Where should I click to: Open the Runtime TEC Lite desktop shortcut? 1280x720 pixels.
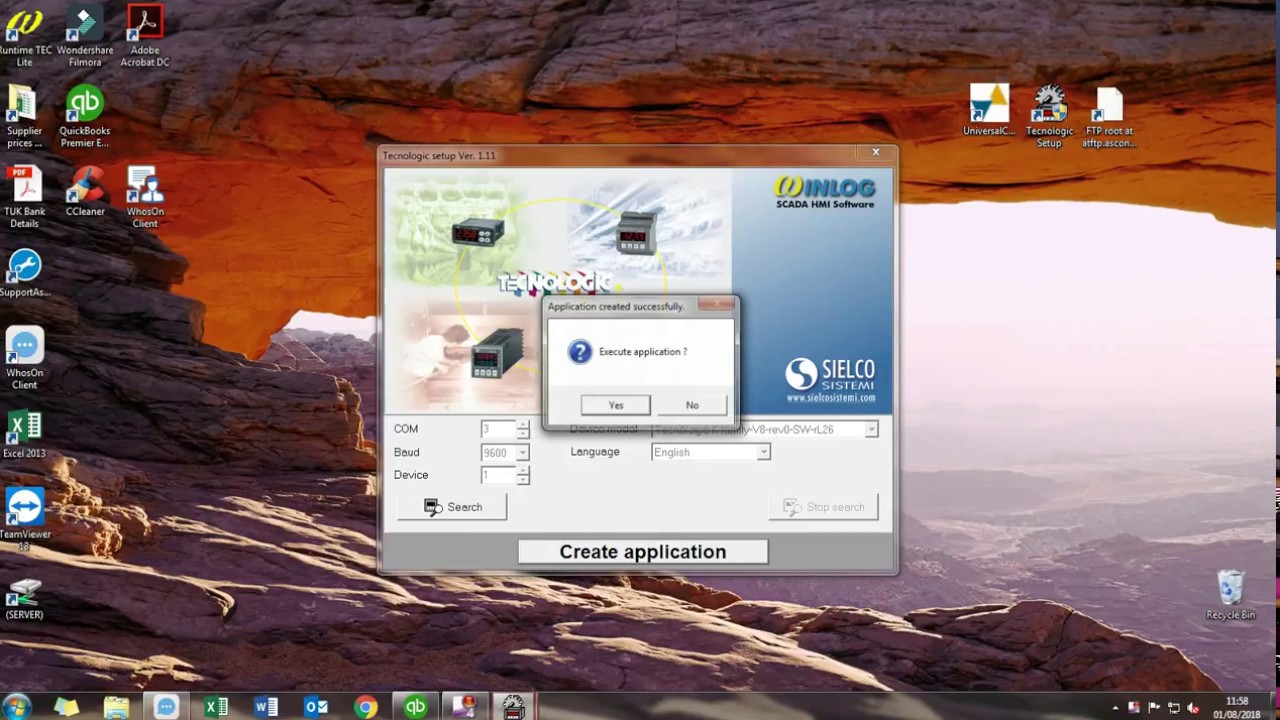point(25,37)
